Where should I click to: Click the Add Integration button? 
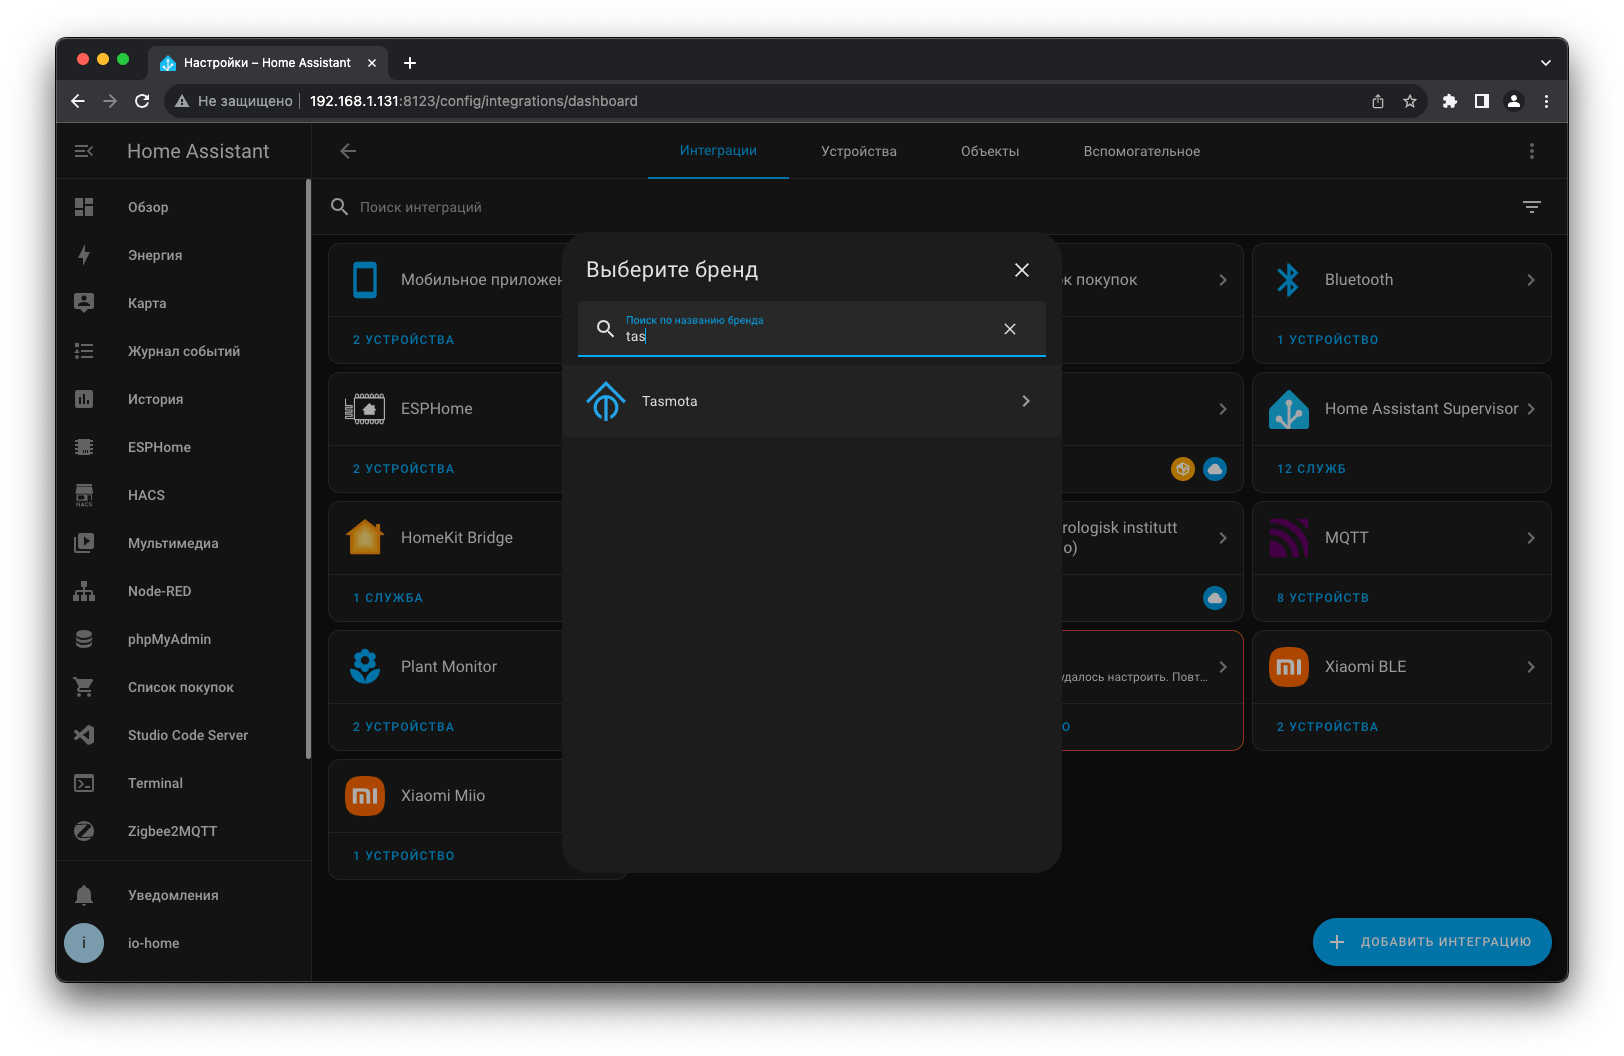(x=1431, y=942)
